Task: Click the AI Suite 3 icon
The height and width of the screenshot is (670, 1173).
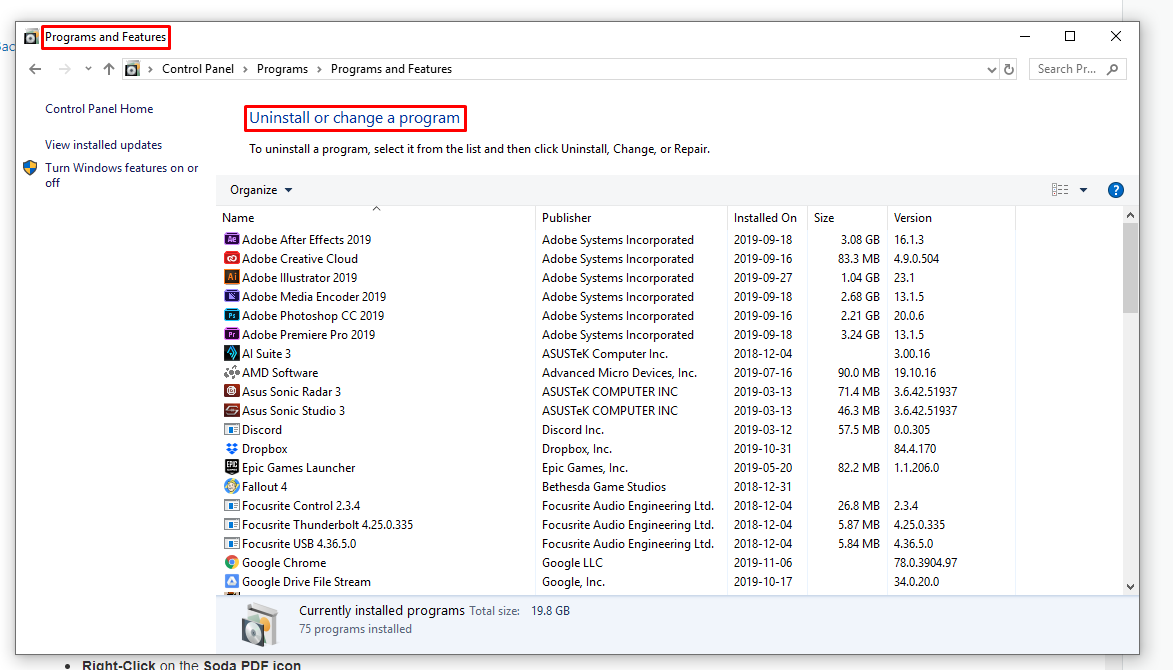Action: point(232,353)
